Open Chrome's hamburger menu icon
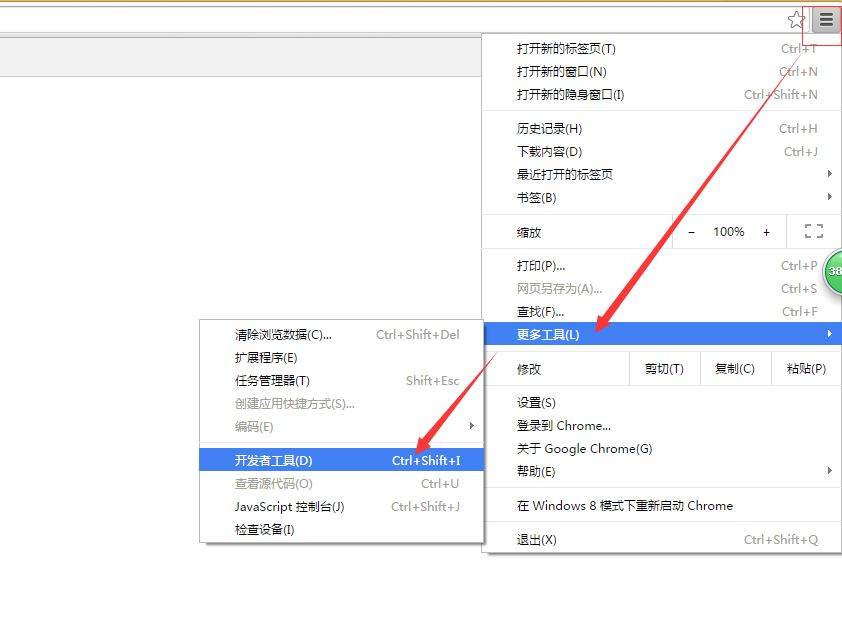842x617 pixels. tap(824, 19)
